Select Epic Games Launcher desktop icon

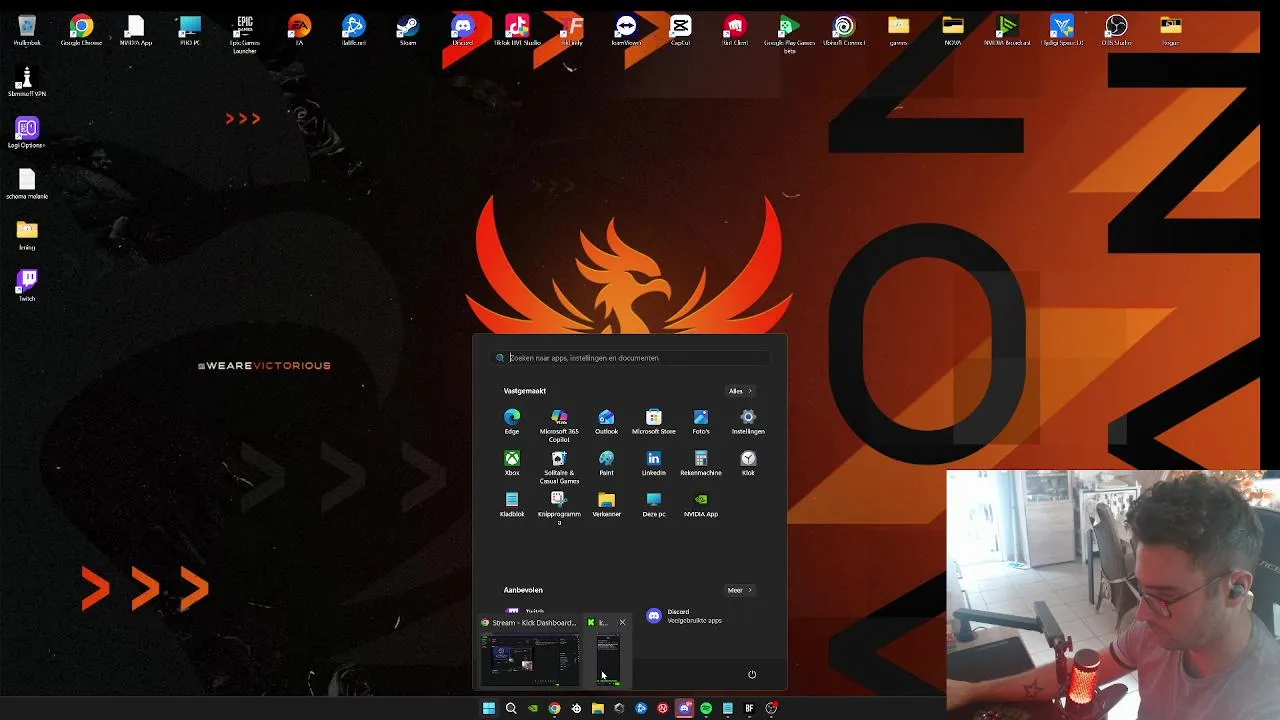pos(244,34)
